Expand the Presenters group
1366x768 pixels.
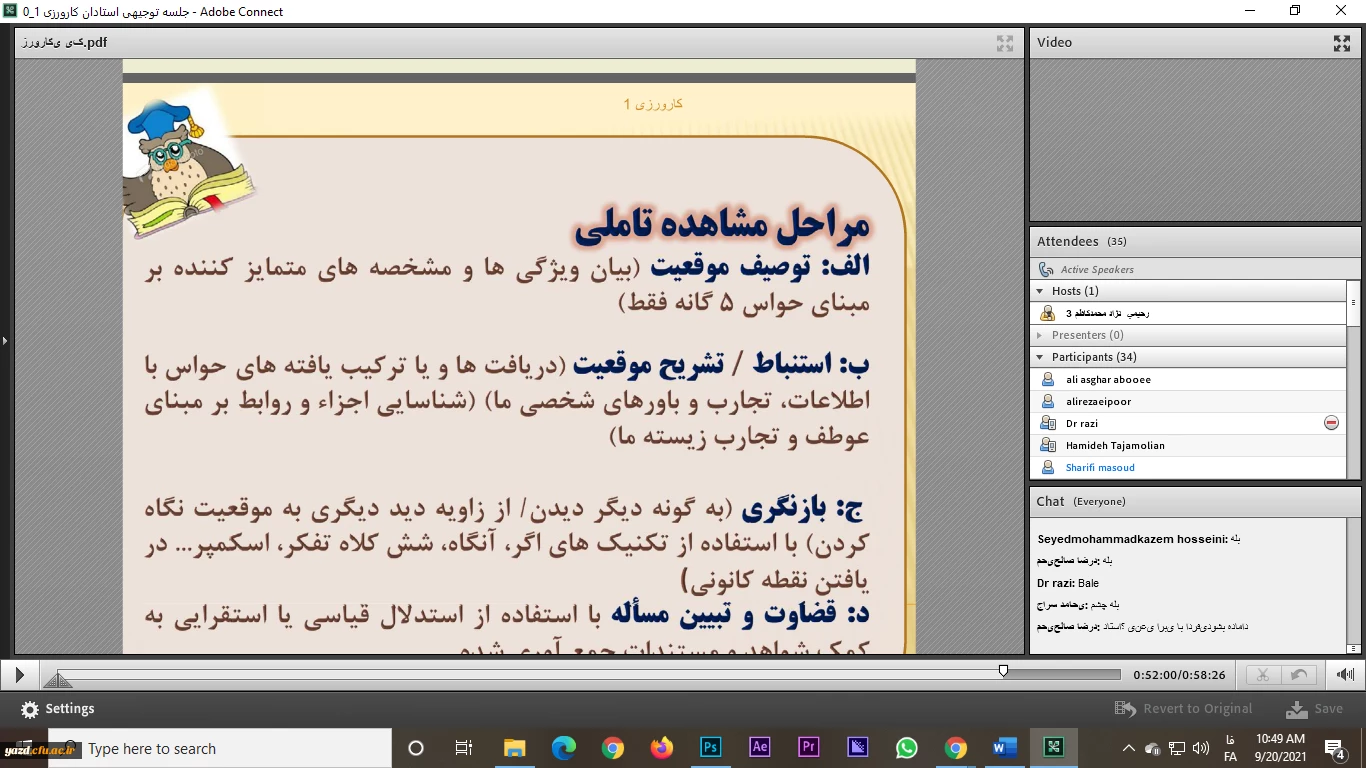point(1040,335)
